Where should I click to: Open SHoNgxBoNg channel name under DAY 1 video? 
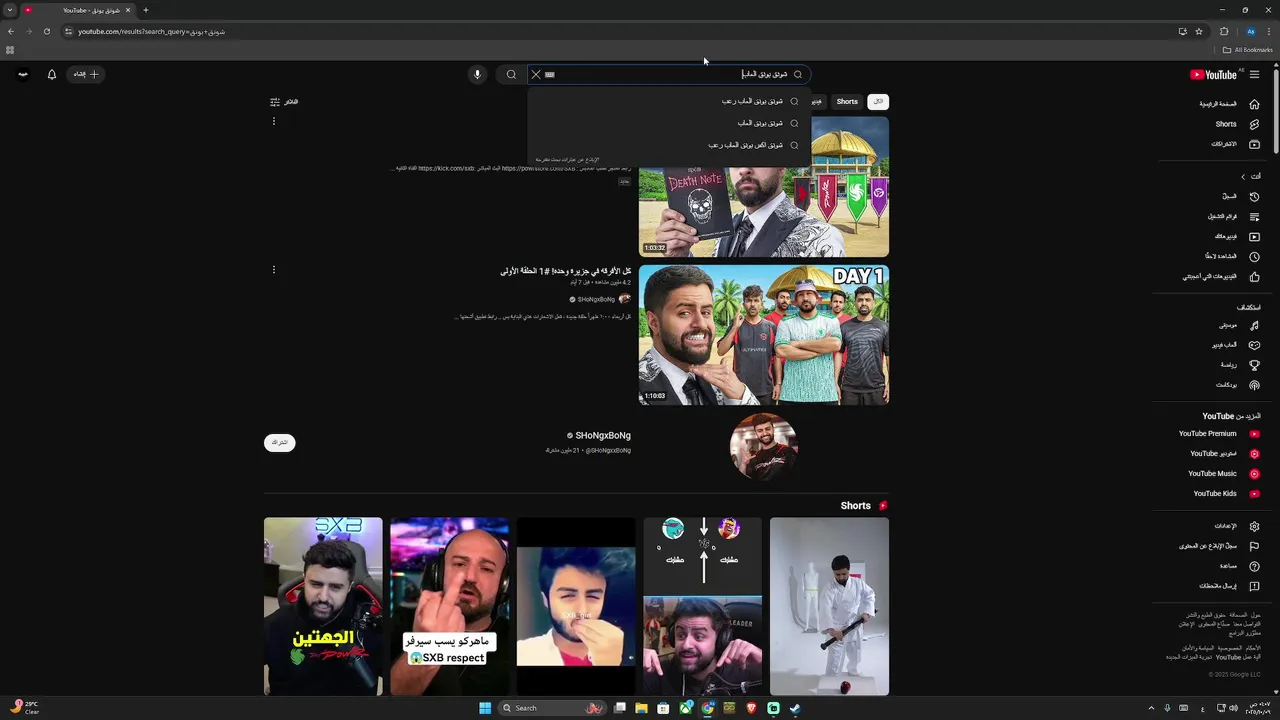click(x=596, y=299)
